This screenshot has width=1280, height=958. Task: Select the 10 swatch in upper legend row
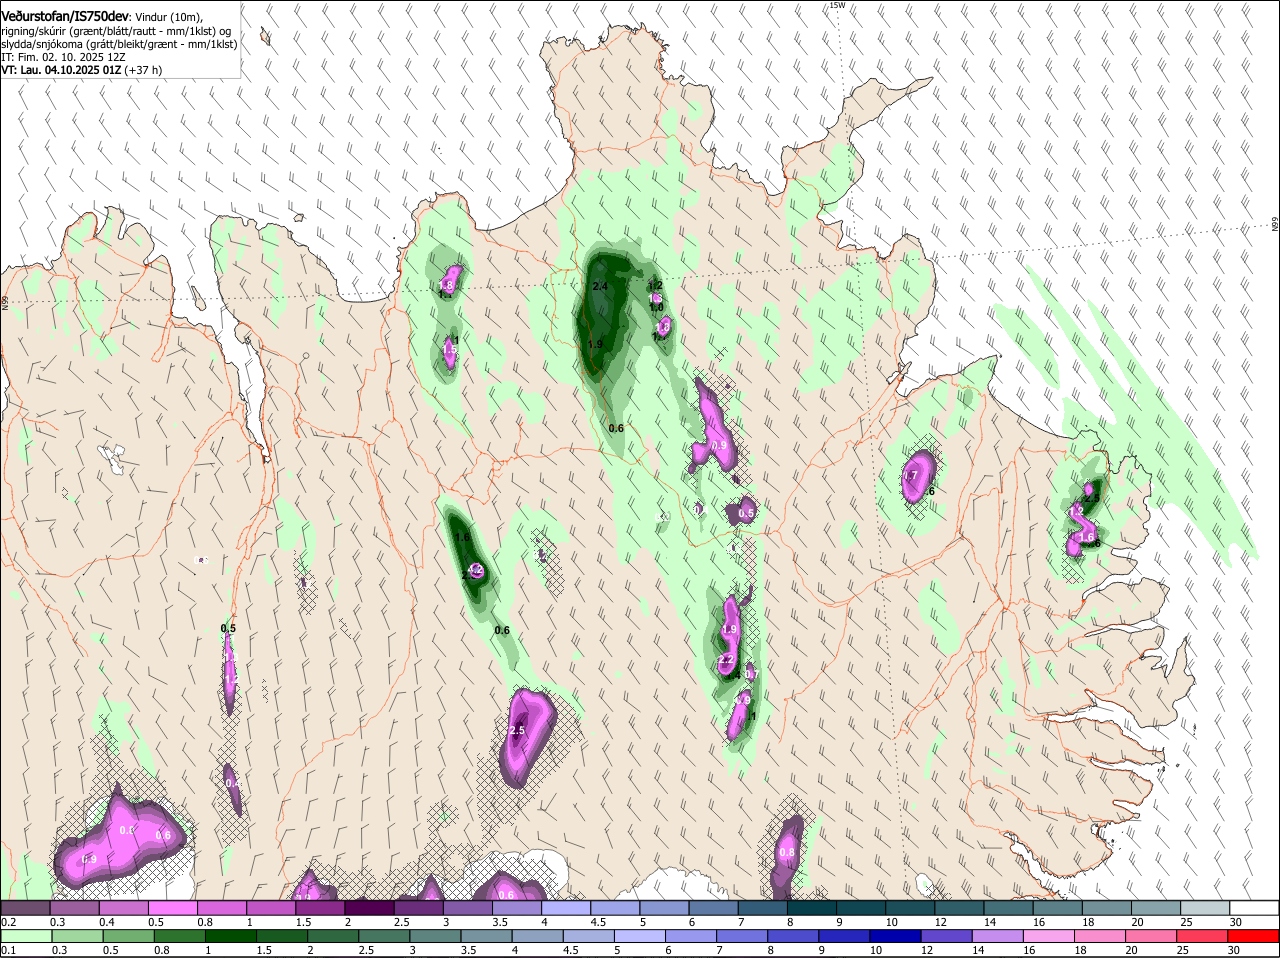pyautogui.click(x=909, y=908)
